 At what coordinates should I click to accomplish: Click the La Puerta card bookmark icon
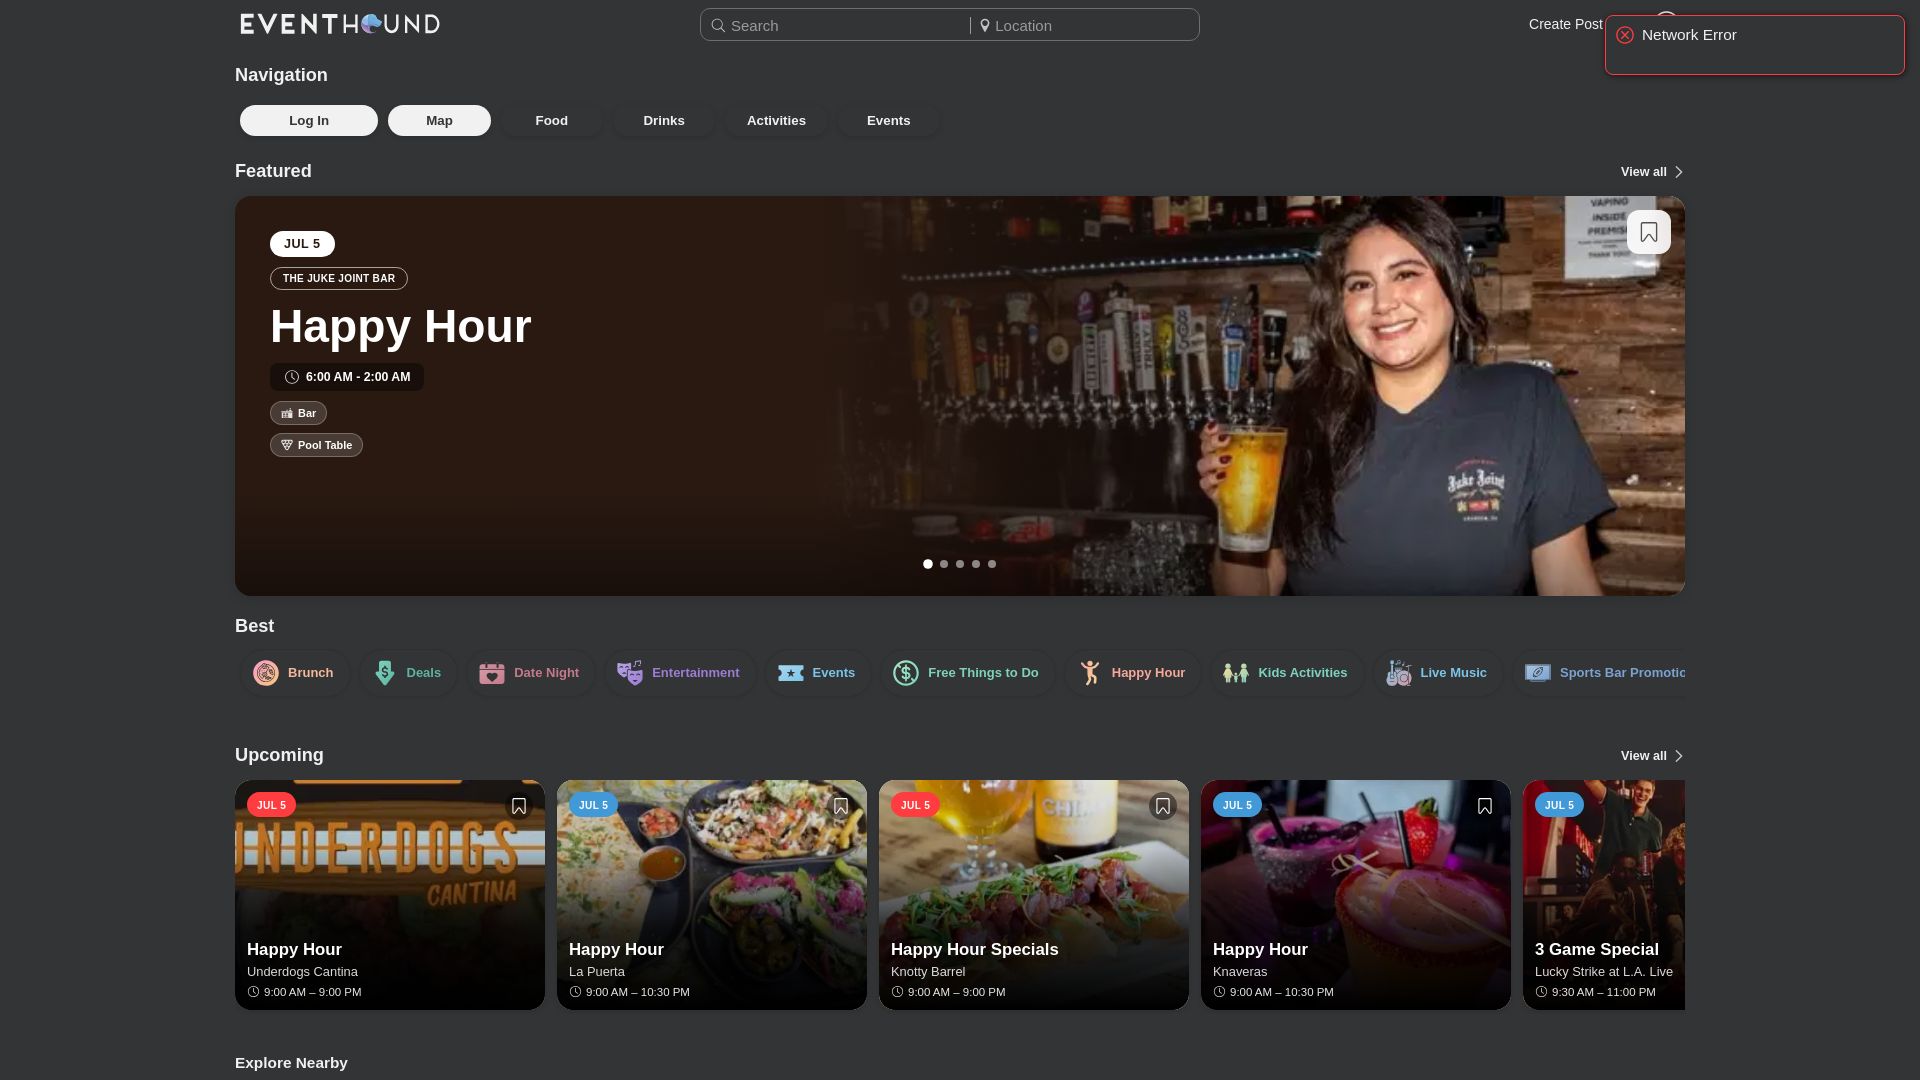tap(840, 806)
